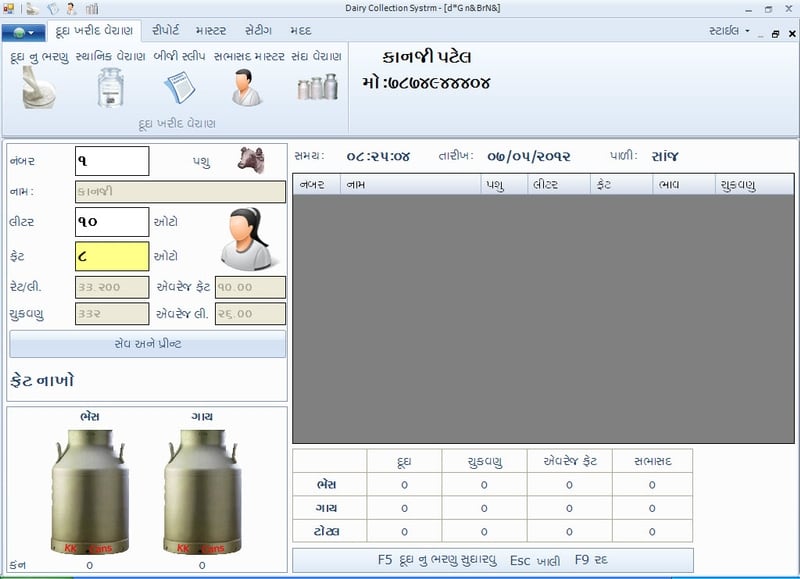Switch to the દૂધ ખરીદ વેચાણ tab

pyautogui.click(x=94, y=31)
